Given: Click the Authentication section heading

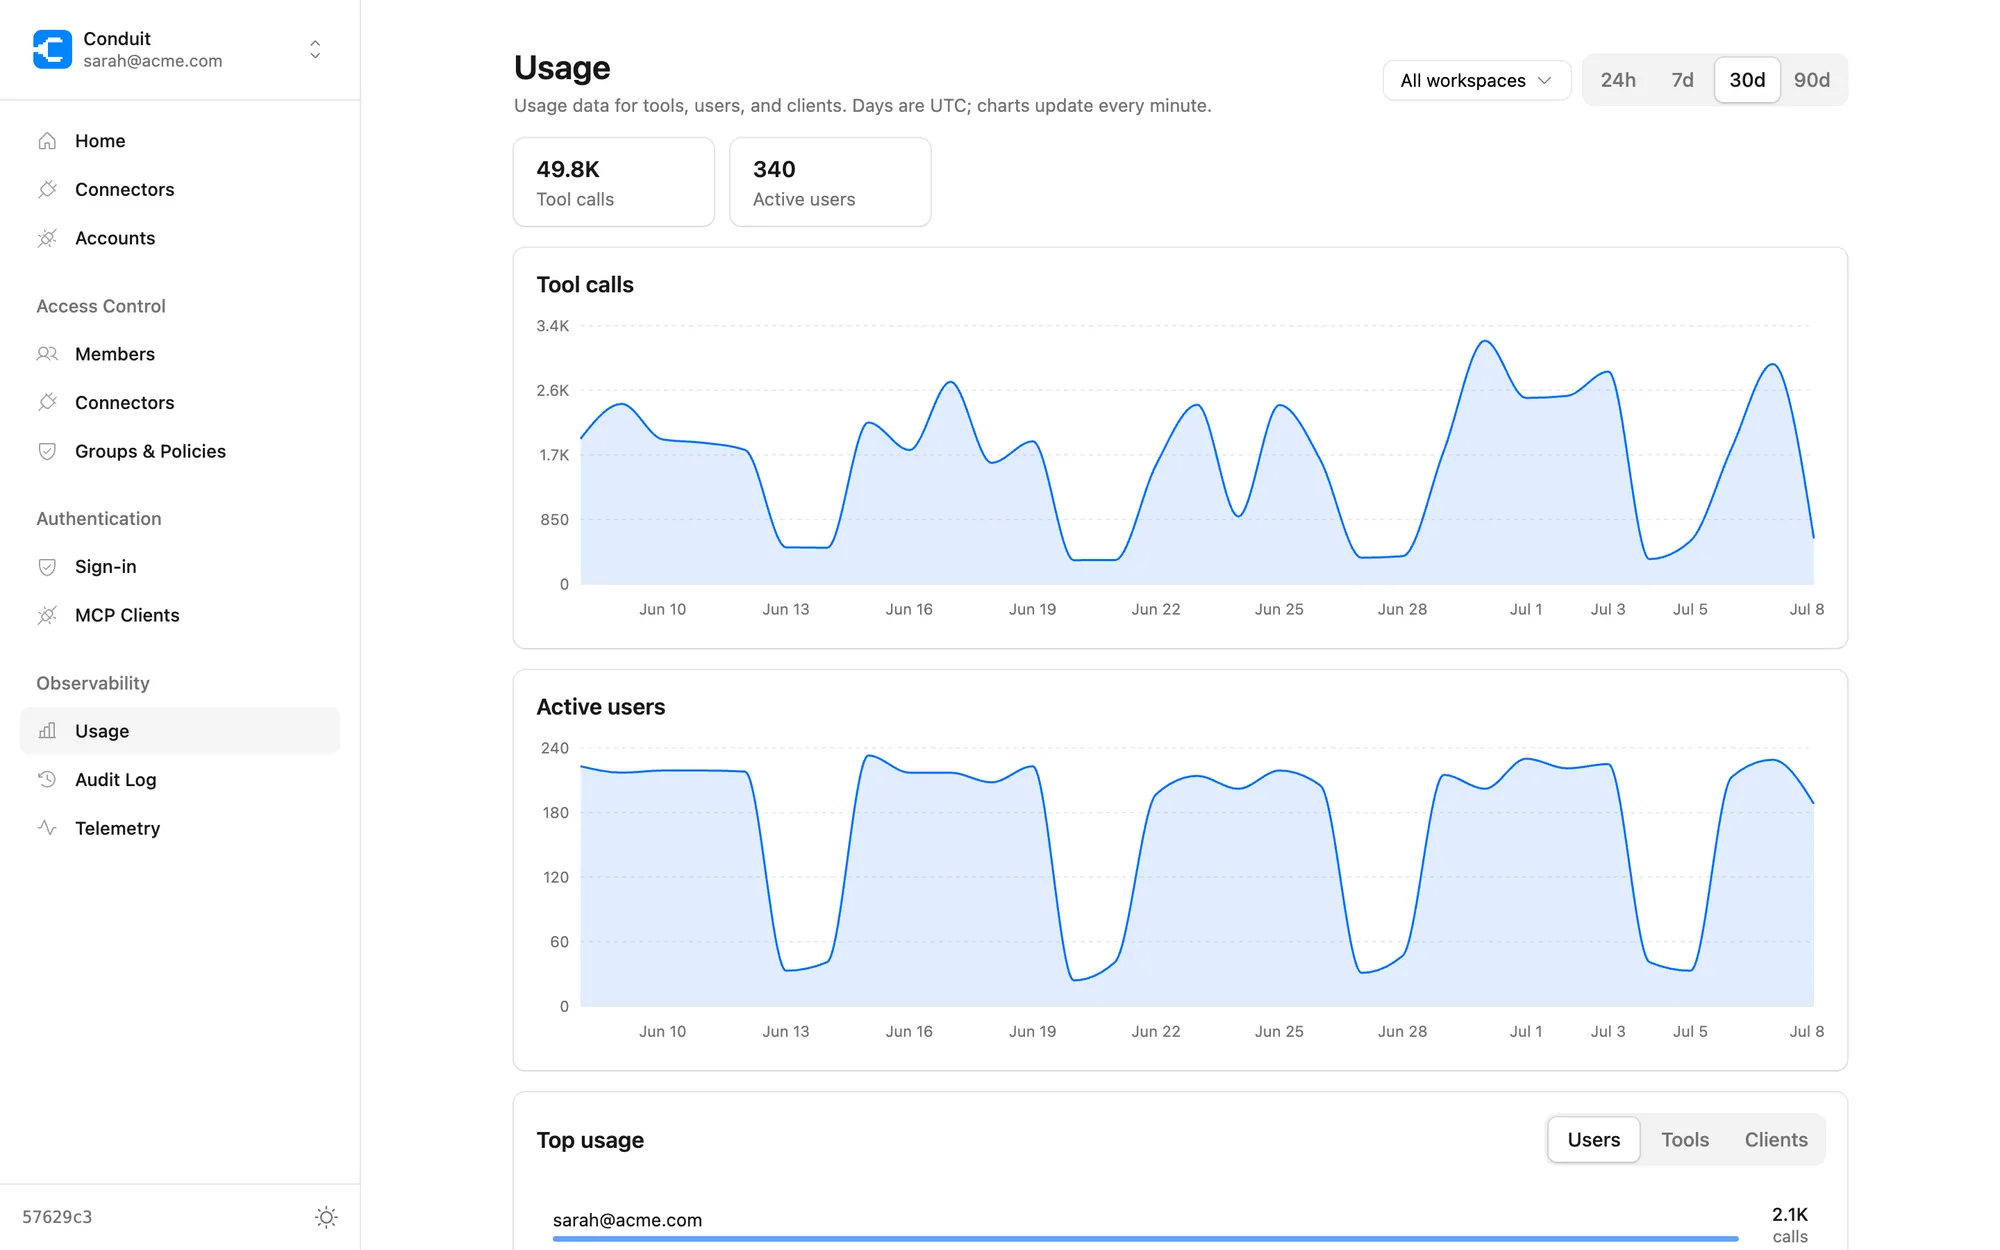Looking at the screenshot, I should (99, 519).
